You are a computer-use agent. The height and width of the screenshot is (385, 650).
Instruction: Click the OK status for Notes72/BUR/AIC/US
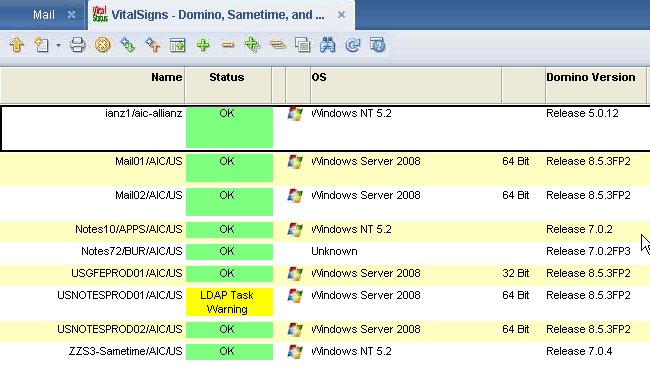coord(229,252)
